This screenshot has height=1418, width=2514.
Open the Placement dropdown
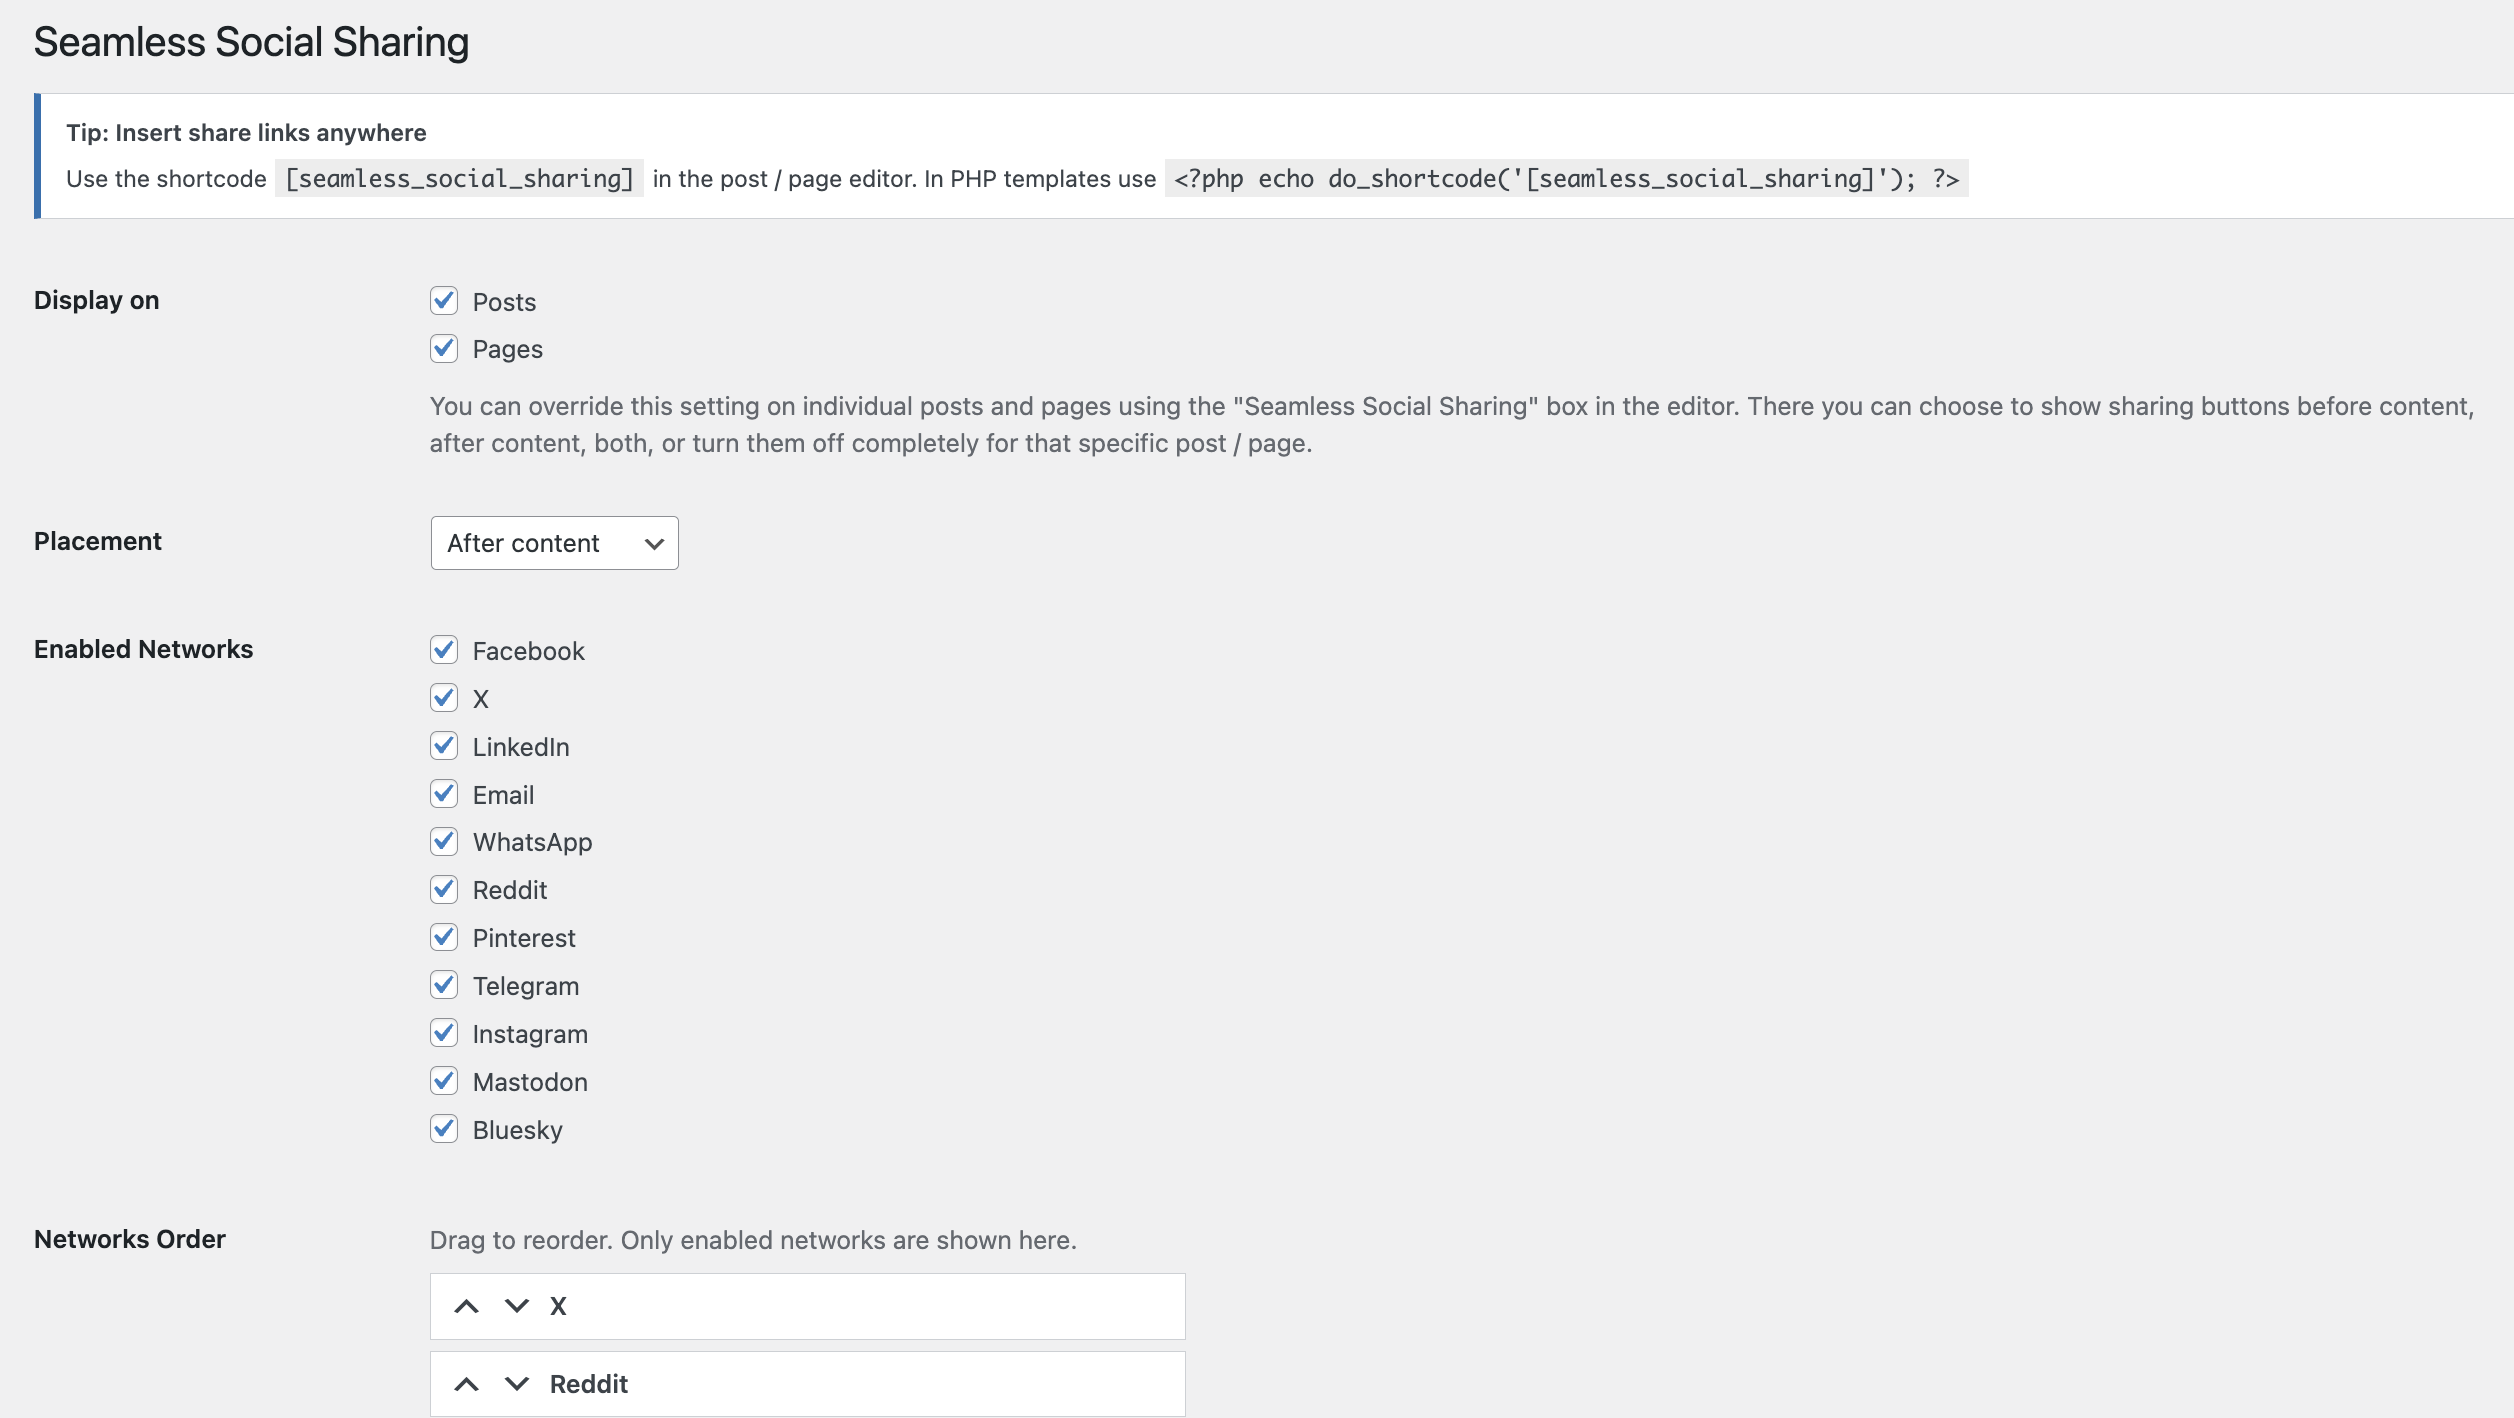point(553,543)
